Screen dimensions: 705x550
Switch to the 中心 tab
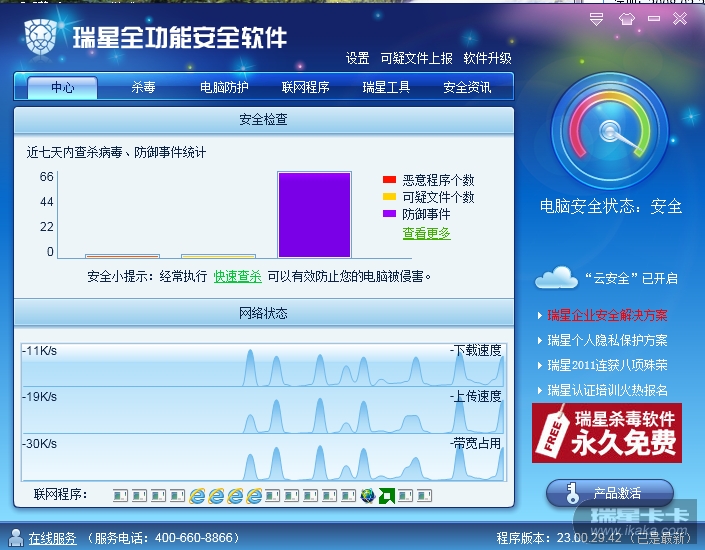tap(62, 87)
